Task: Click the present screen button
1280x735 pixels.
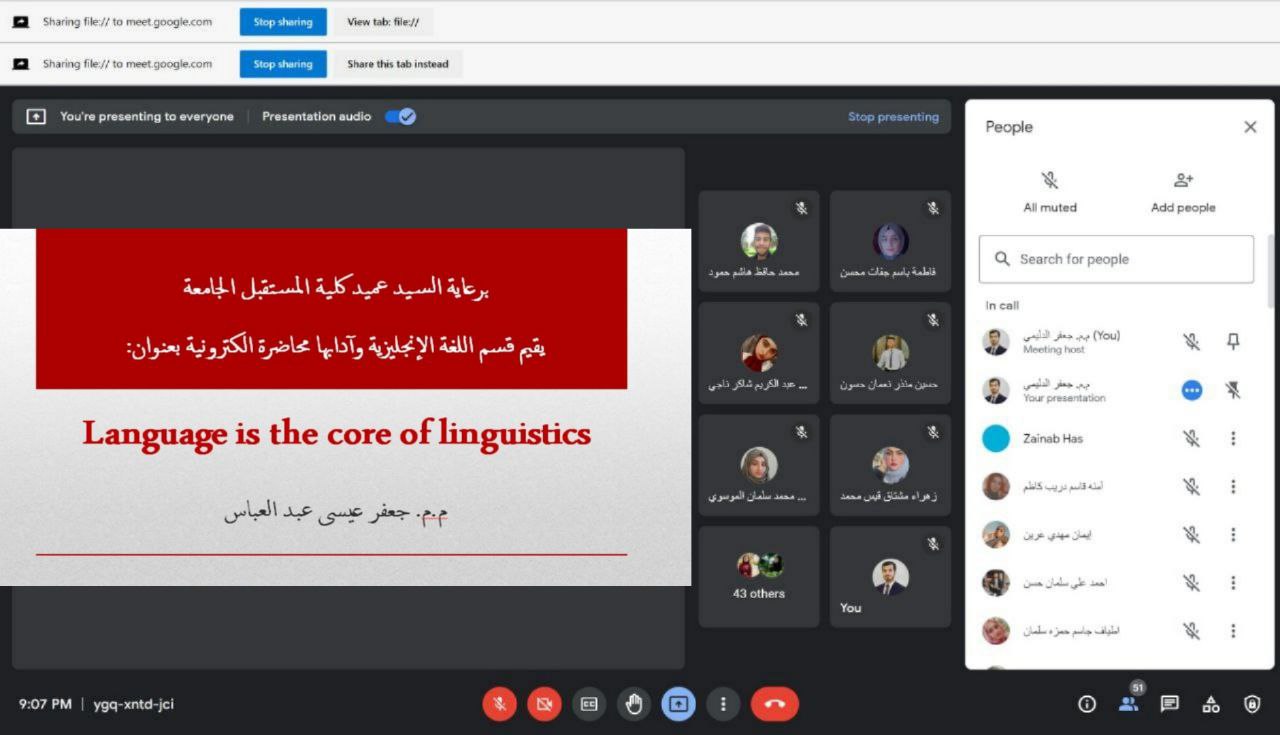Action: pos(678,704)
